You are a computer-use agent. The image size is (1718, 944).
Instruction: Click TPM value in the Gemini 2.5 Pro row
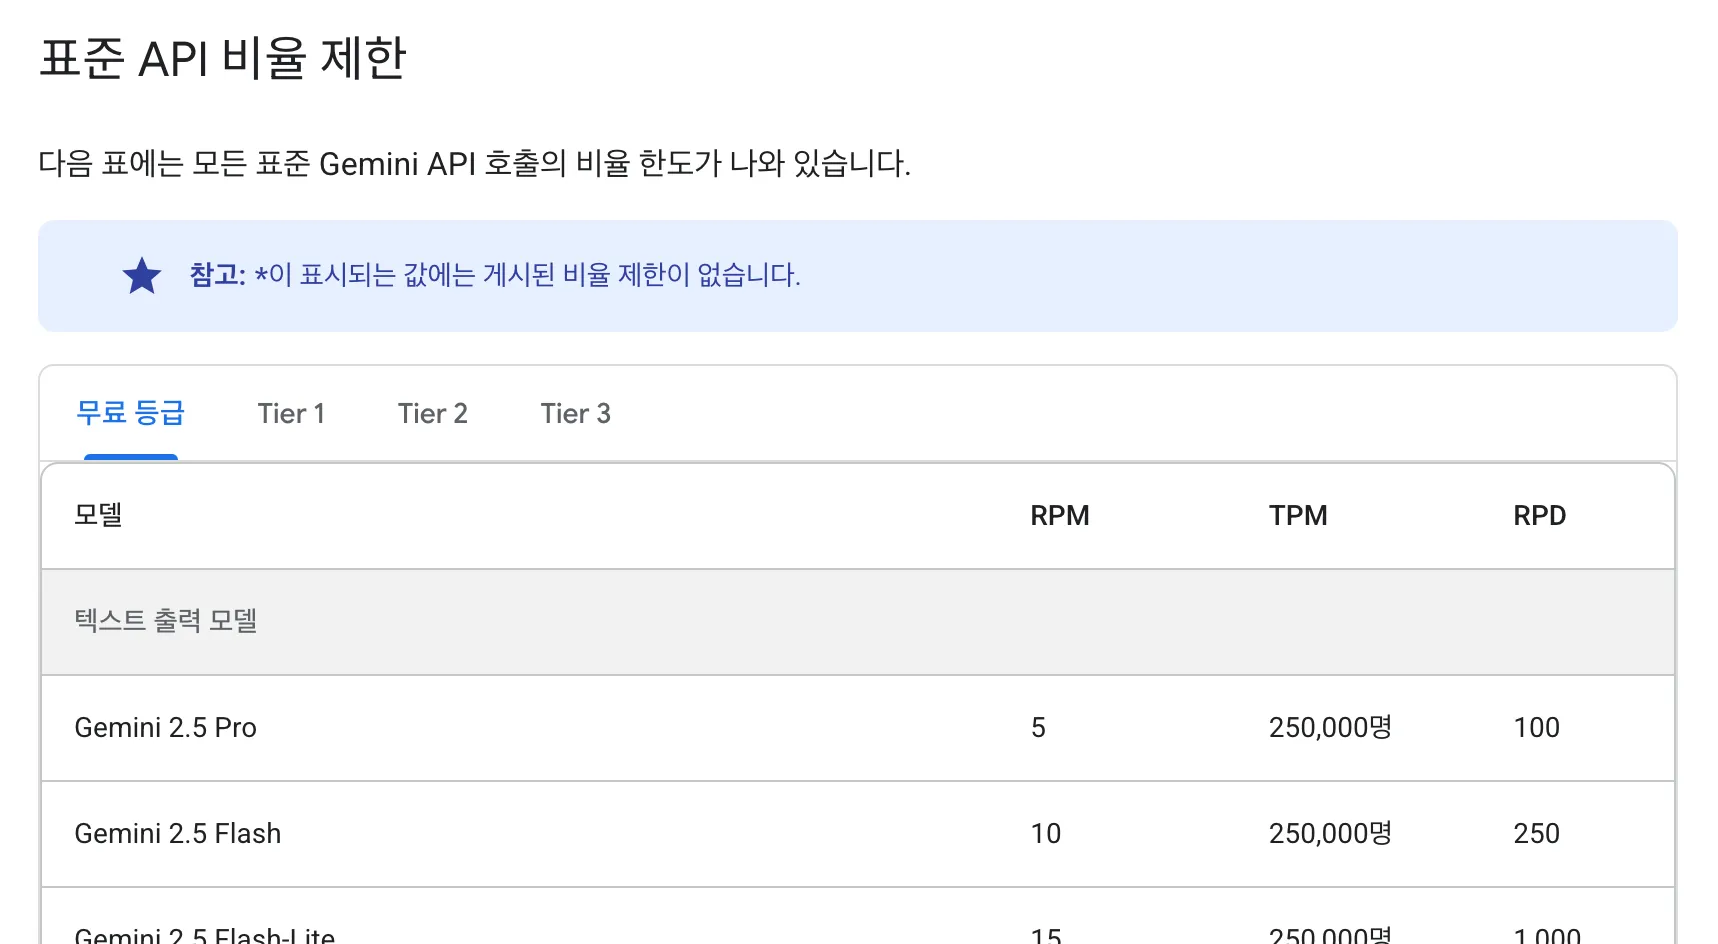tap(1330, 727)
